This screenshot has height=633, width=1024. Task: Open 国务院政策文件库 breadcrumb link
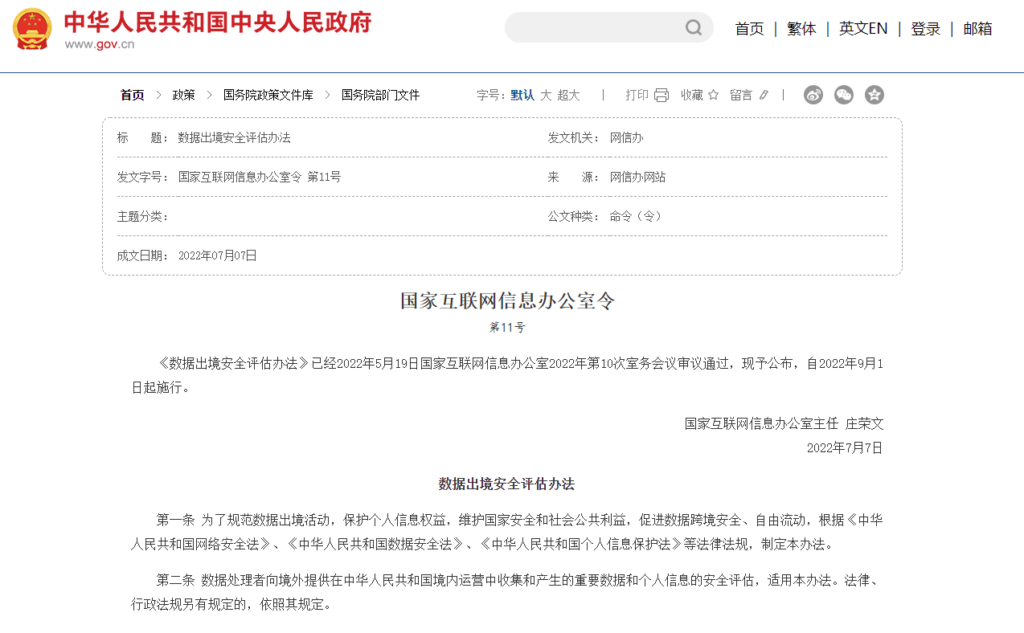[x=268, y=95]
